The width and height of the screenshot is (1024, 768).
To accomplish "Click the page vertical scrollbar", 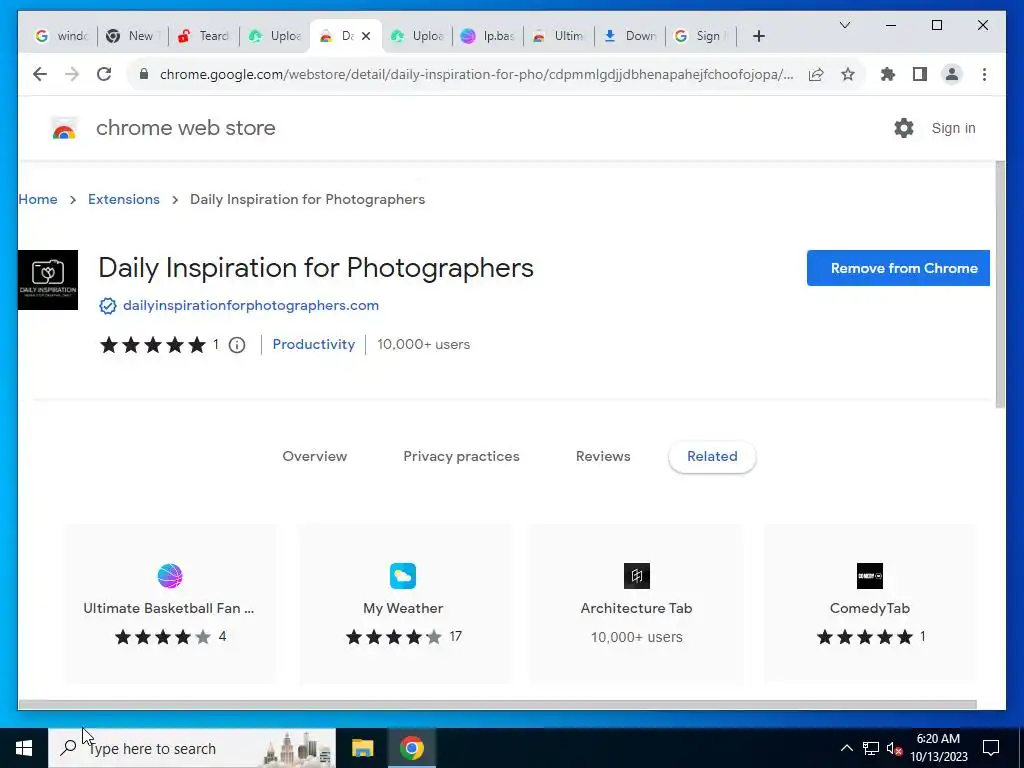I will click(x=1000, y=284).
